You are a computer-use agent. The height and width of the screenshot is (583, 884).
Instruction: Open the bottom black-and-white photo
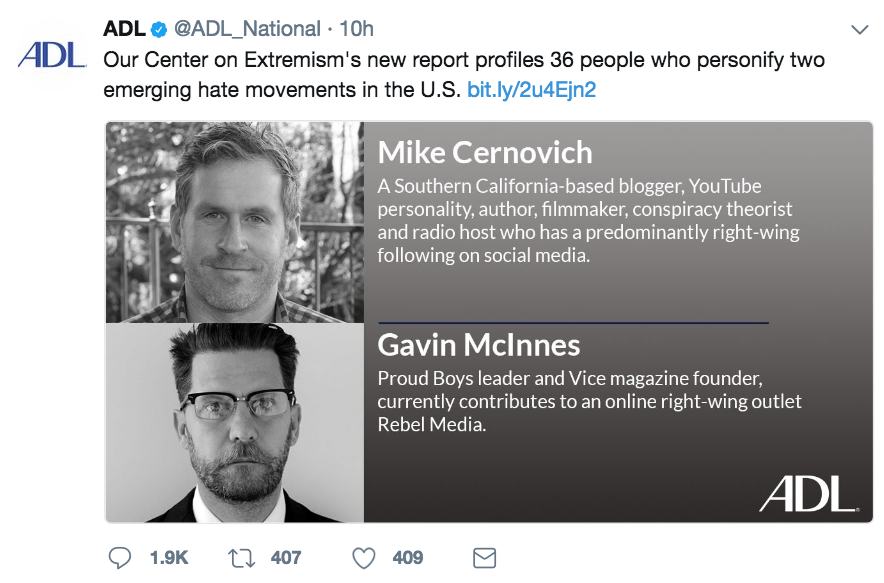(235, 422)
